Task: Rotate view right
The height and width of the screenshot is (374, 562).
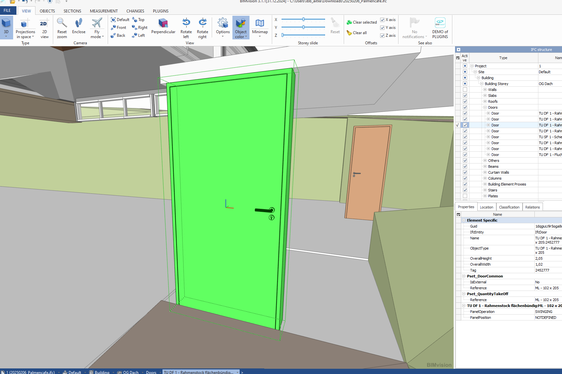Action: pyautogui.click(x=203, y=28)
